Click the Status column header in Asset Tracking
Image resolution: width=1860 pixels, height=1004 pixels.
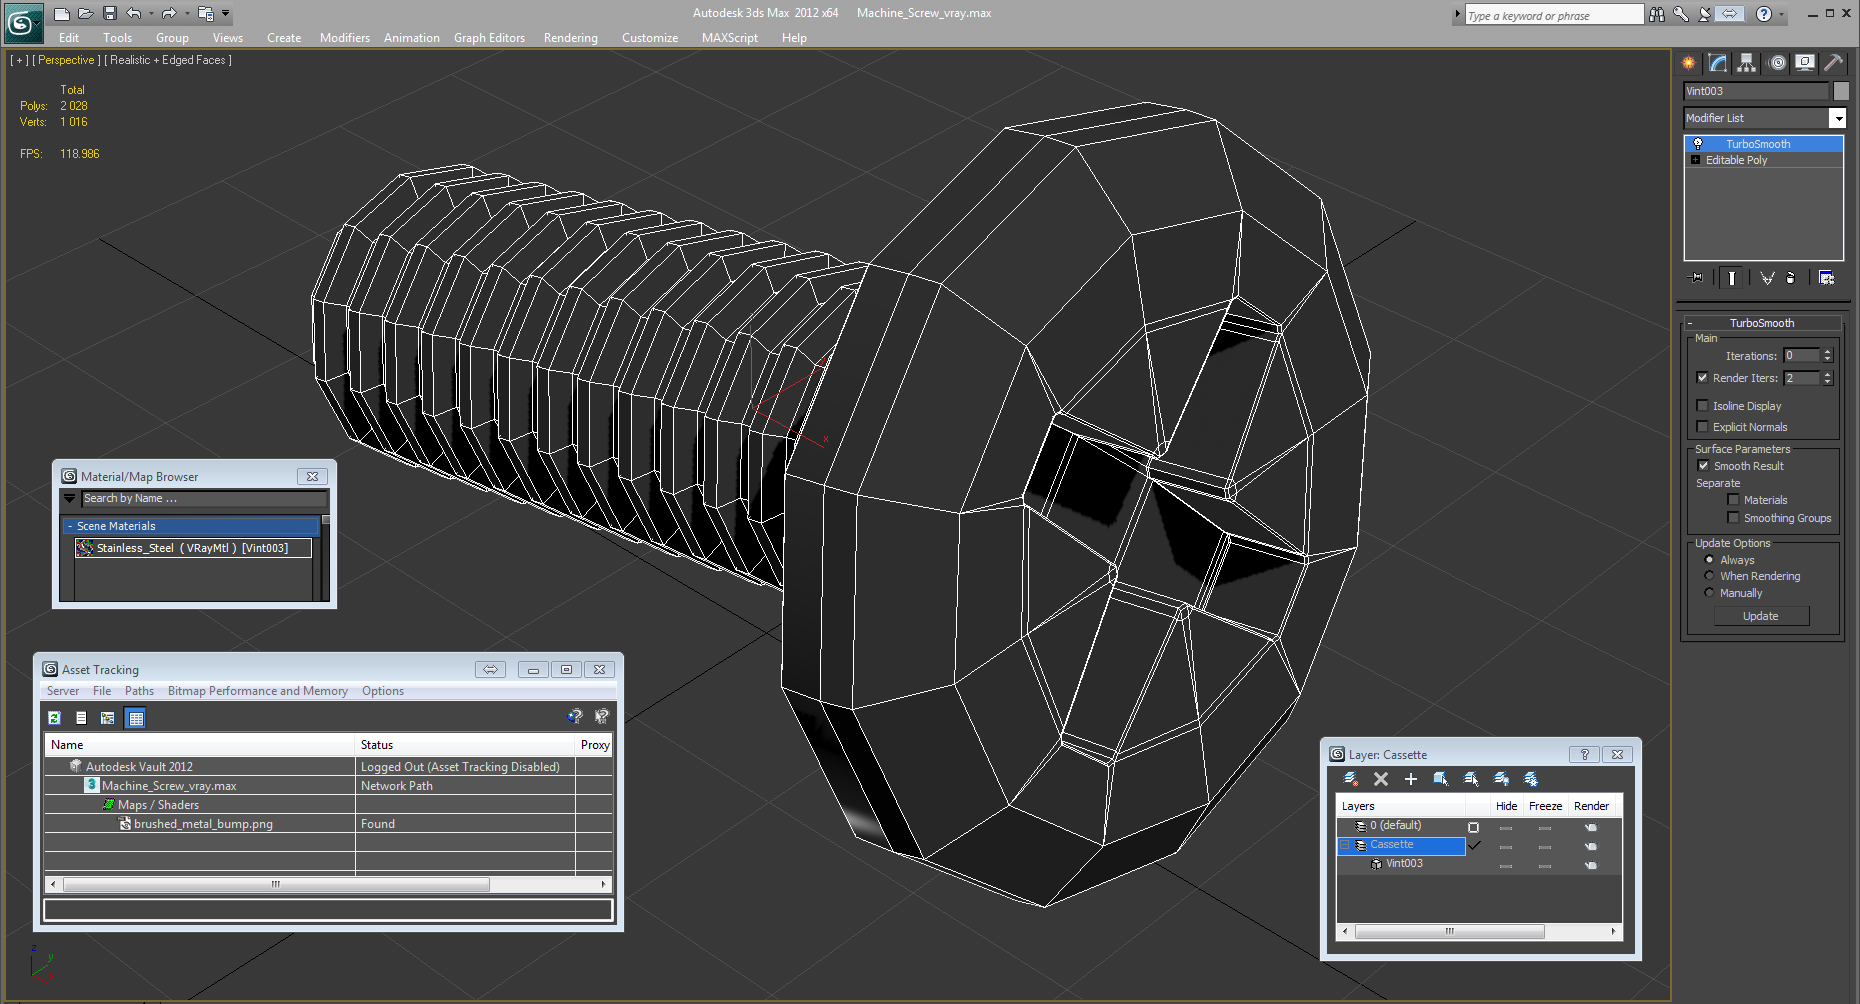tap(465, 745)
